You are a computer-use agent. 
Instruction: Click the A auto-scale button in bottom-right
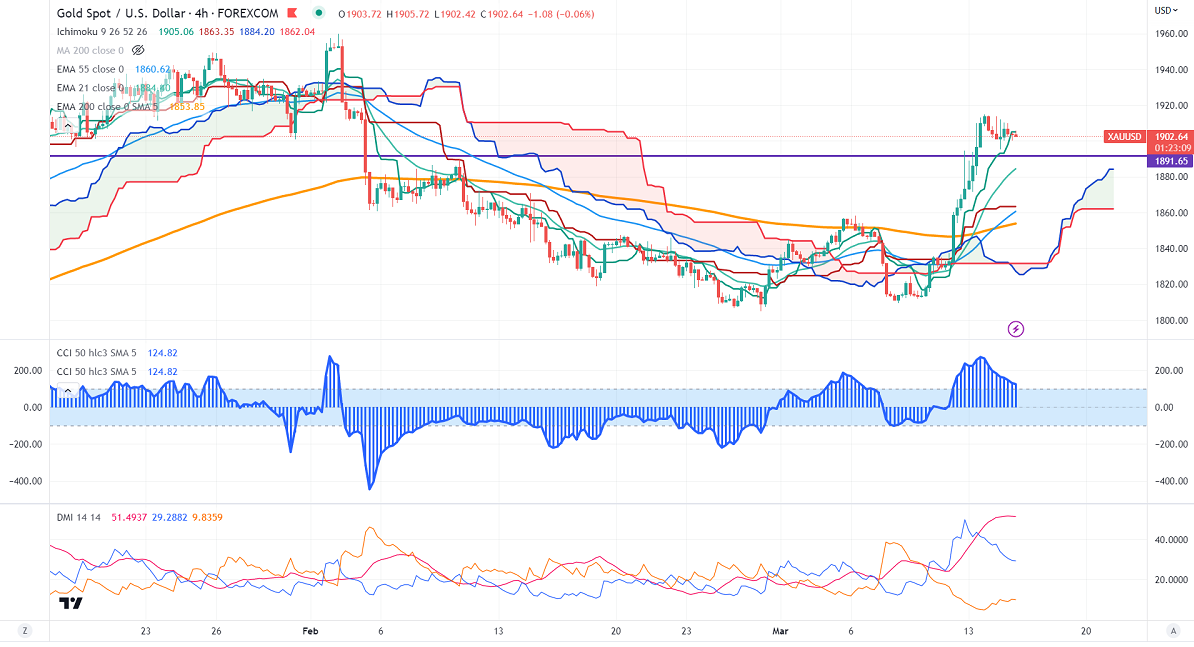pyautogui.click(x=1171, y=630)
